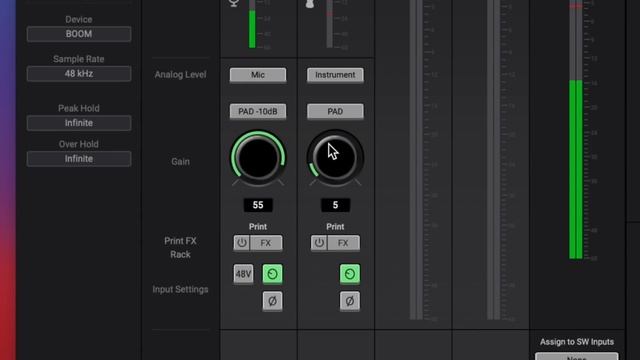The height and width of the screenshot is (360, 640).
Task: Click the Analog Level label
Action: (180, 75)
